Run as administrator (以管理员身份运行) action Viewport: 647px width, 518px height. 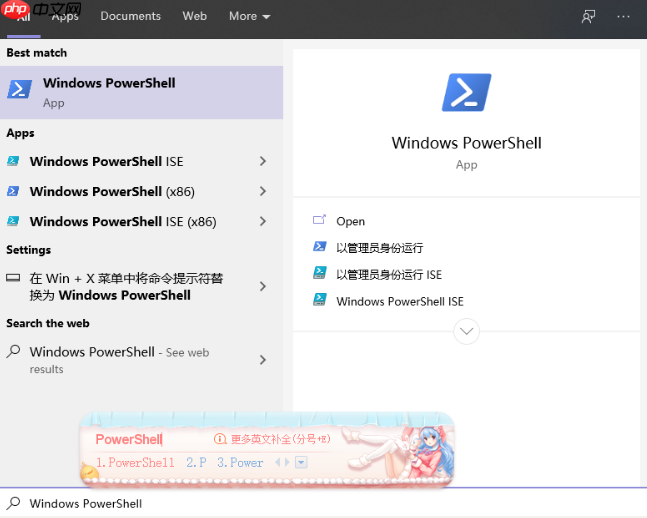tap(380, 248)
